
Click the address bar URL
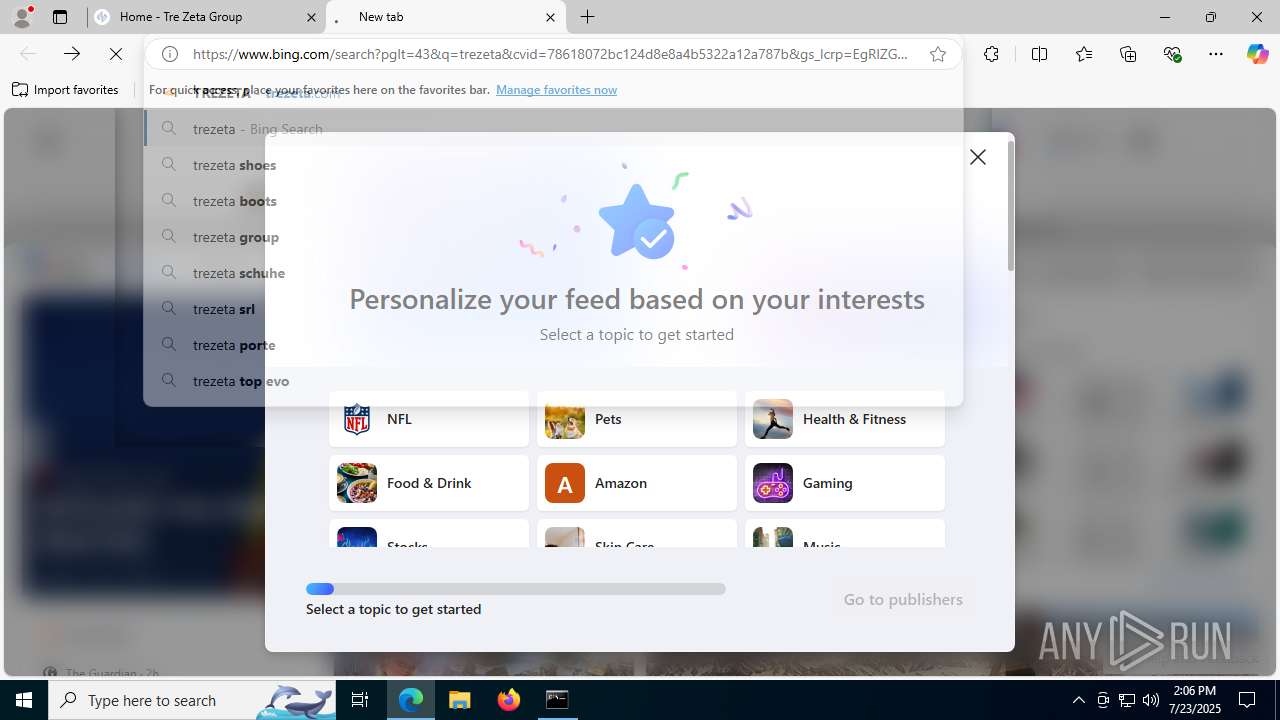pyautogui.click(x=550, y=54)
